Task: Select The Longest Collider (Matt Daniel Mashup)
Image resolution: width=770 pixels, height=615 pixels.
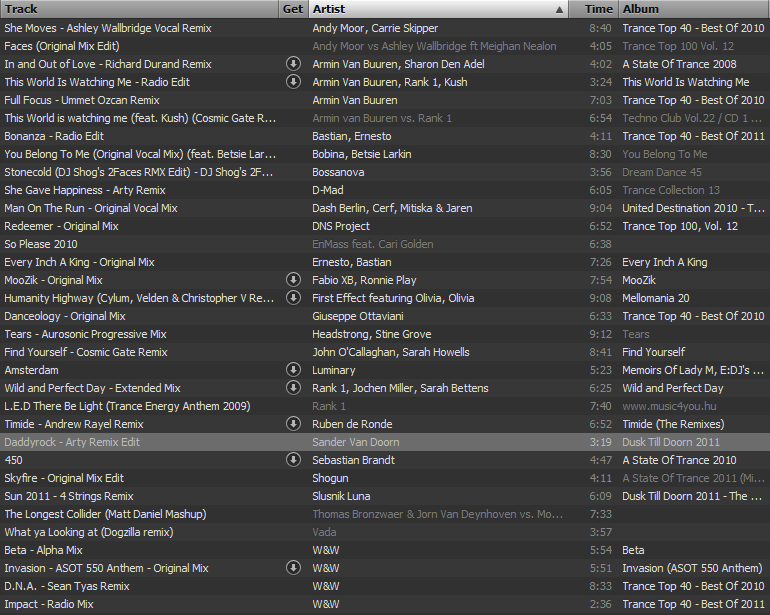Action: point(105,514)
